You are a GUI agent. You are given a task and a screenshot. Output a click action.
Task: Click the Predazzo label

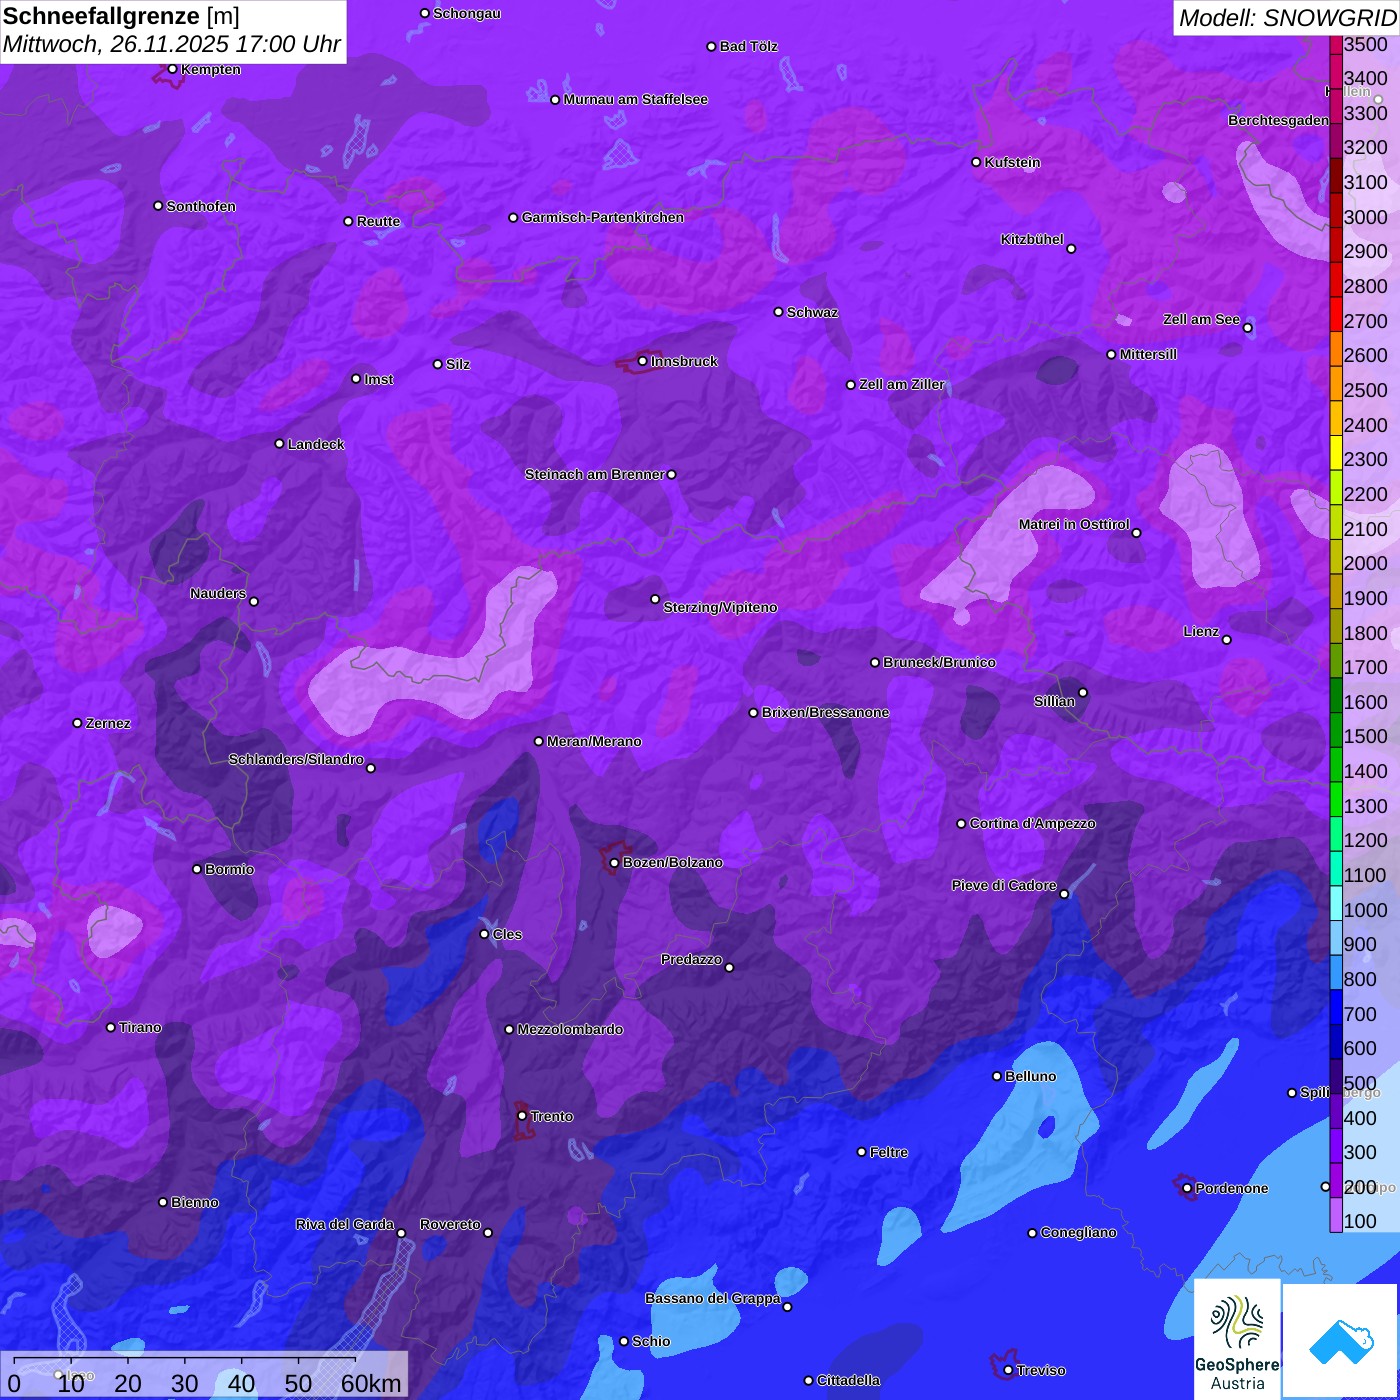click(x=691, y=959)
